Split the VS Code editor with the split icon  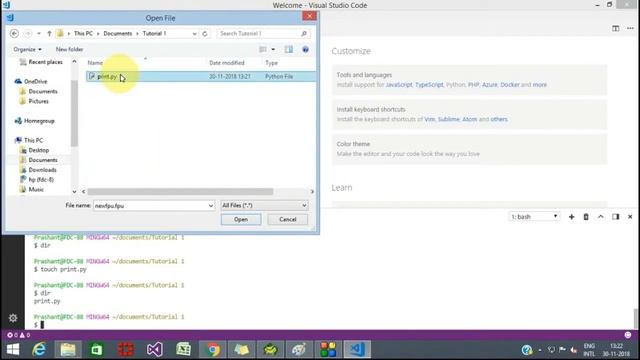pyautogui.click(x=616, y=28)
